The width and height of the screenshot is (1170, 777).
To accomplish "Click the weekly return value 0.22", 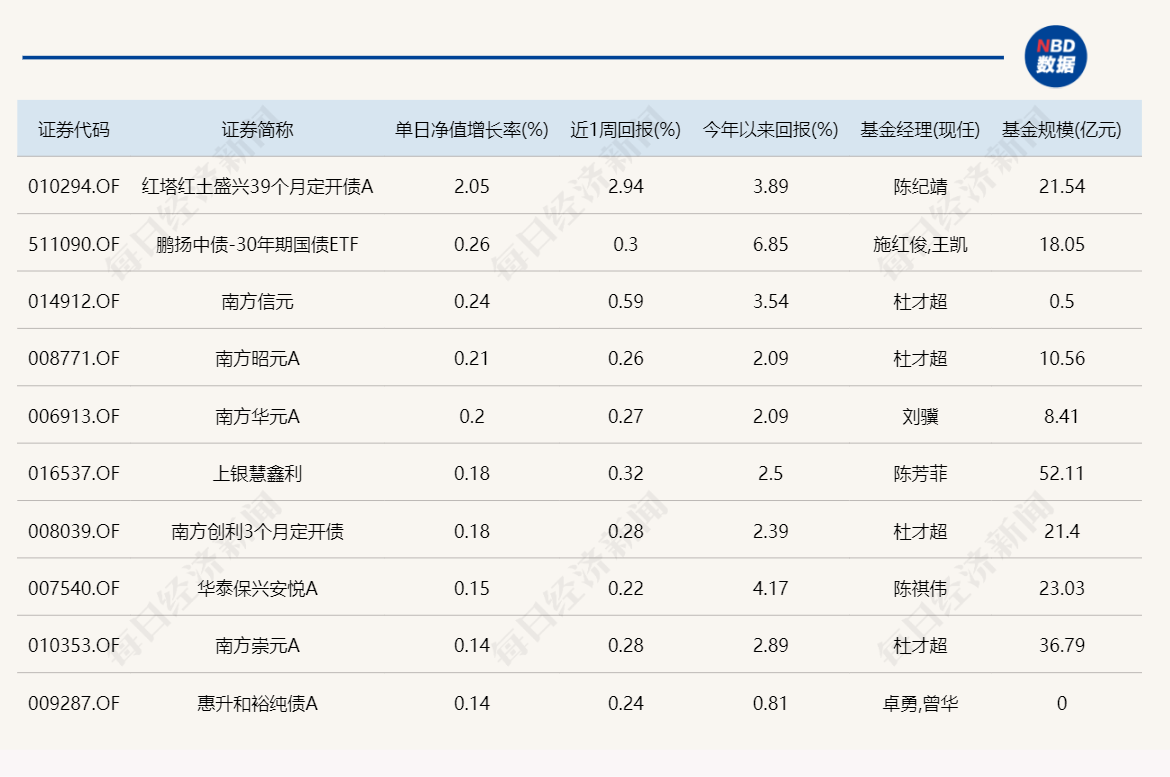I will 625,588.
